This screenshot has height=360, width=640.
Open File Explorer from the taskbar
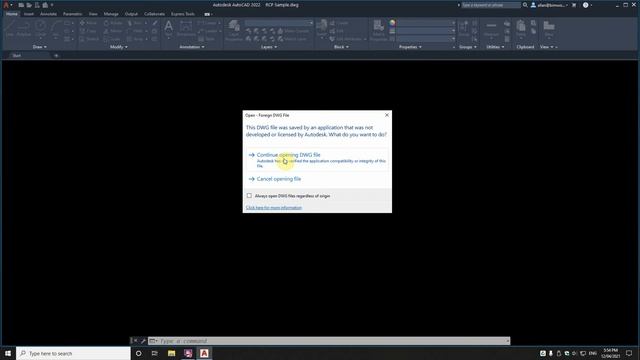click(171, 353)
